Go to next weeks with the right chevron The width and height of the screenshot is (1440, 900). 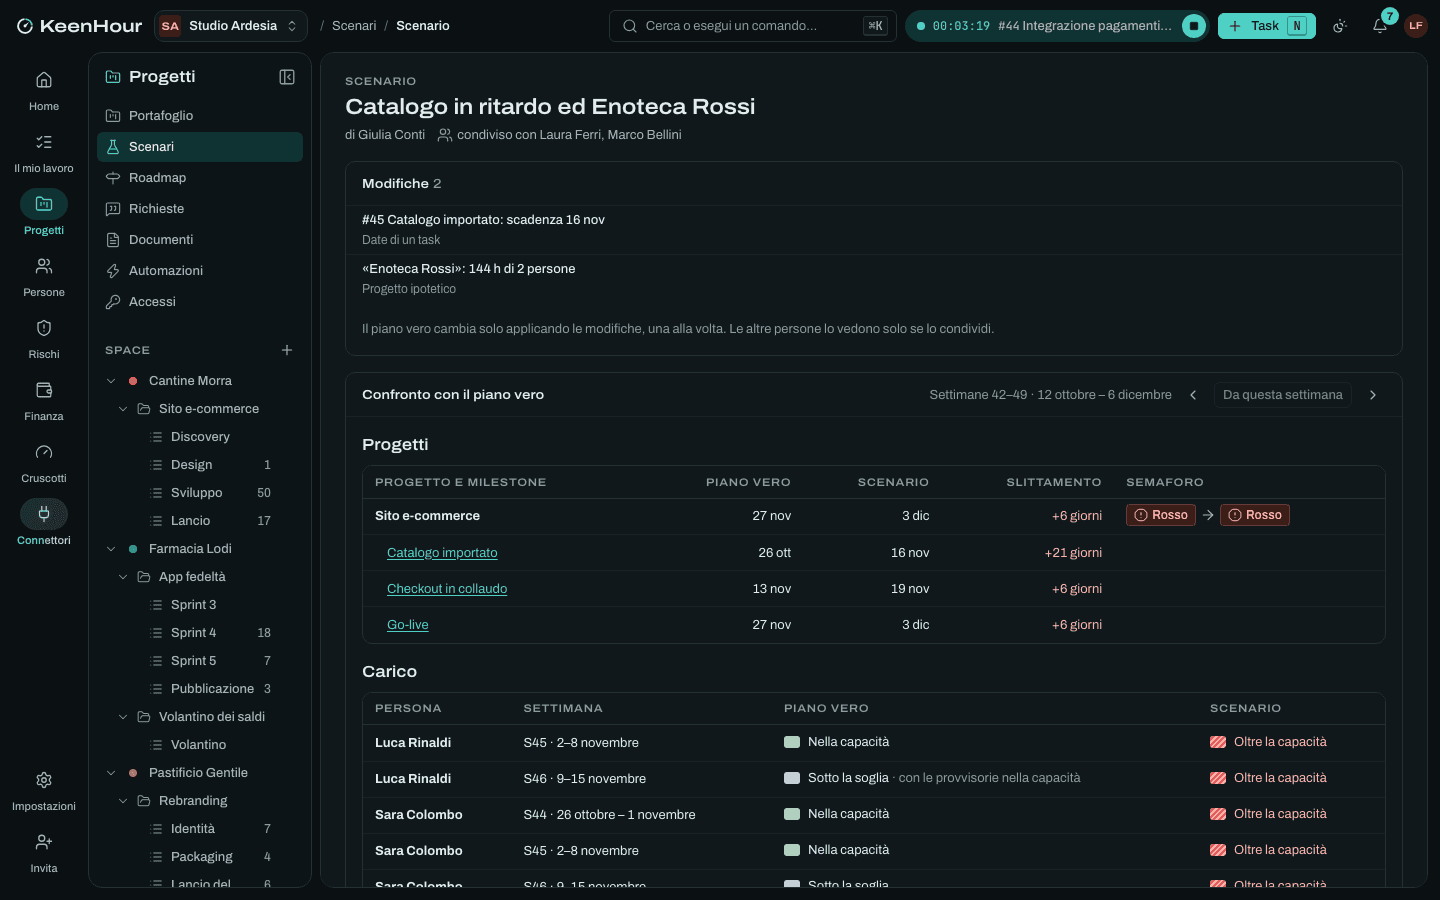click(1373, 395)
